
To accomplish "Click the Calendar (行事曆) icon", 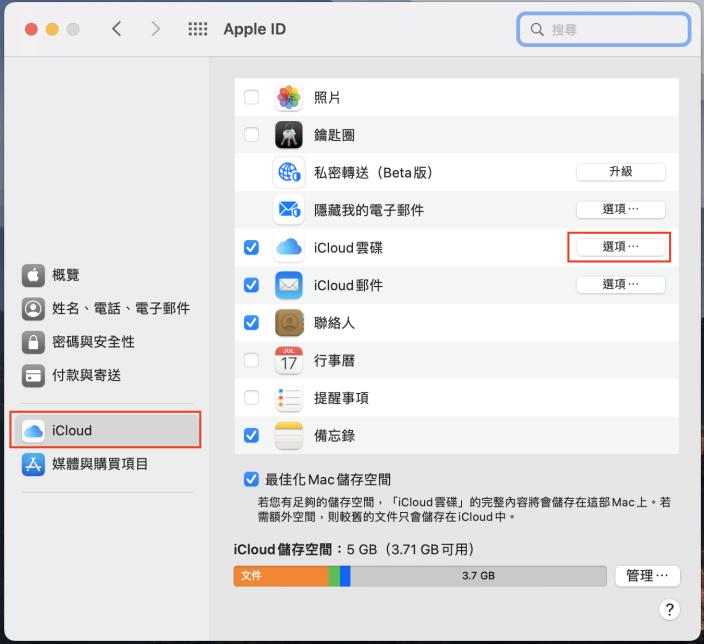I will [289, 360].
